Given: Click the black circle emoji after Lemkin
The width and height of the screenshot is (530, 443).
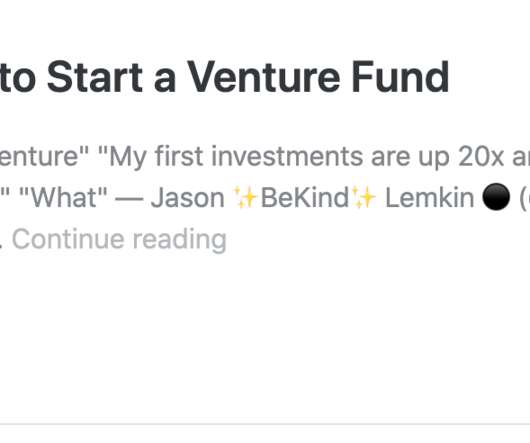Looking at the screenshot, I should (x=496, y=198).
